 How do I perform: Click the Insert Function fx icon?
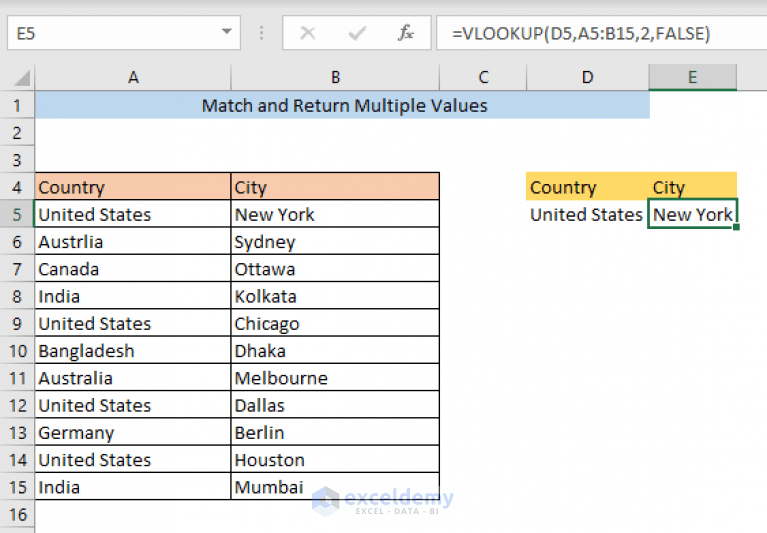(406, 33)
